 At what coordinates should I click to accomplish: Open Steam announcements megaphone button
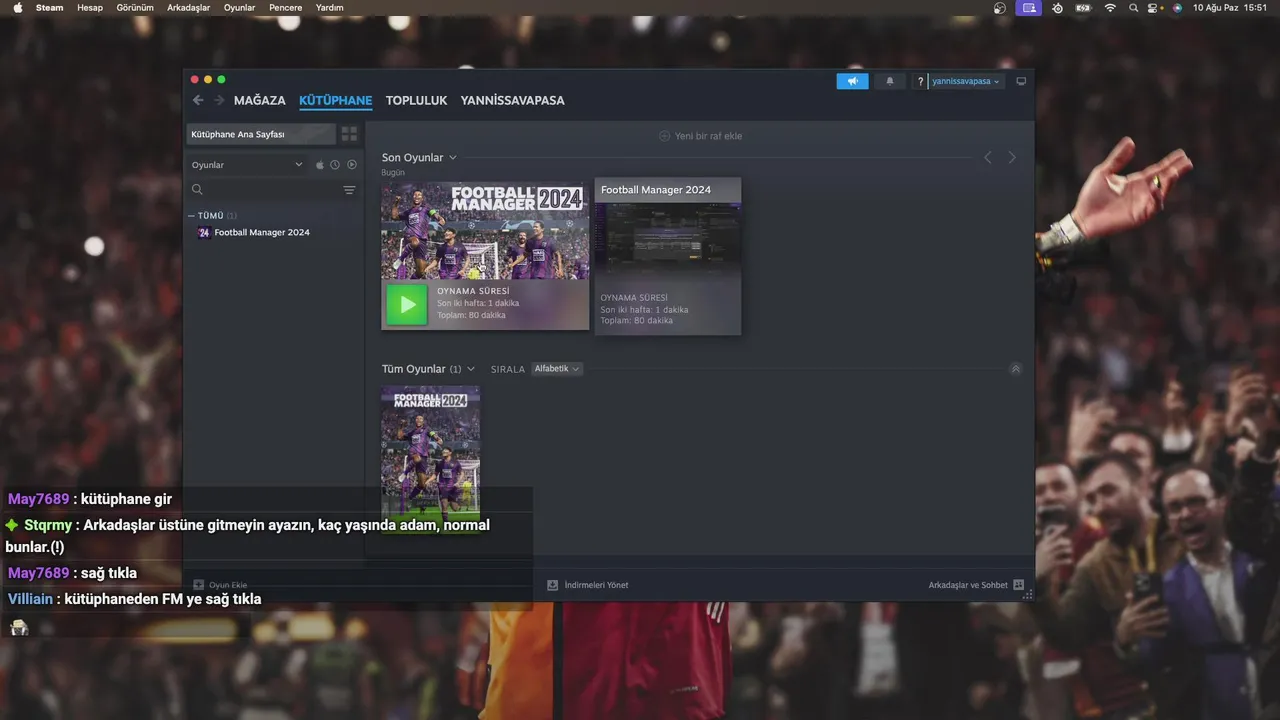(853, 81)
